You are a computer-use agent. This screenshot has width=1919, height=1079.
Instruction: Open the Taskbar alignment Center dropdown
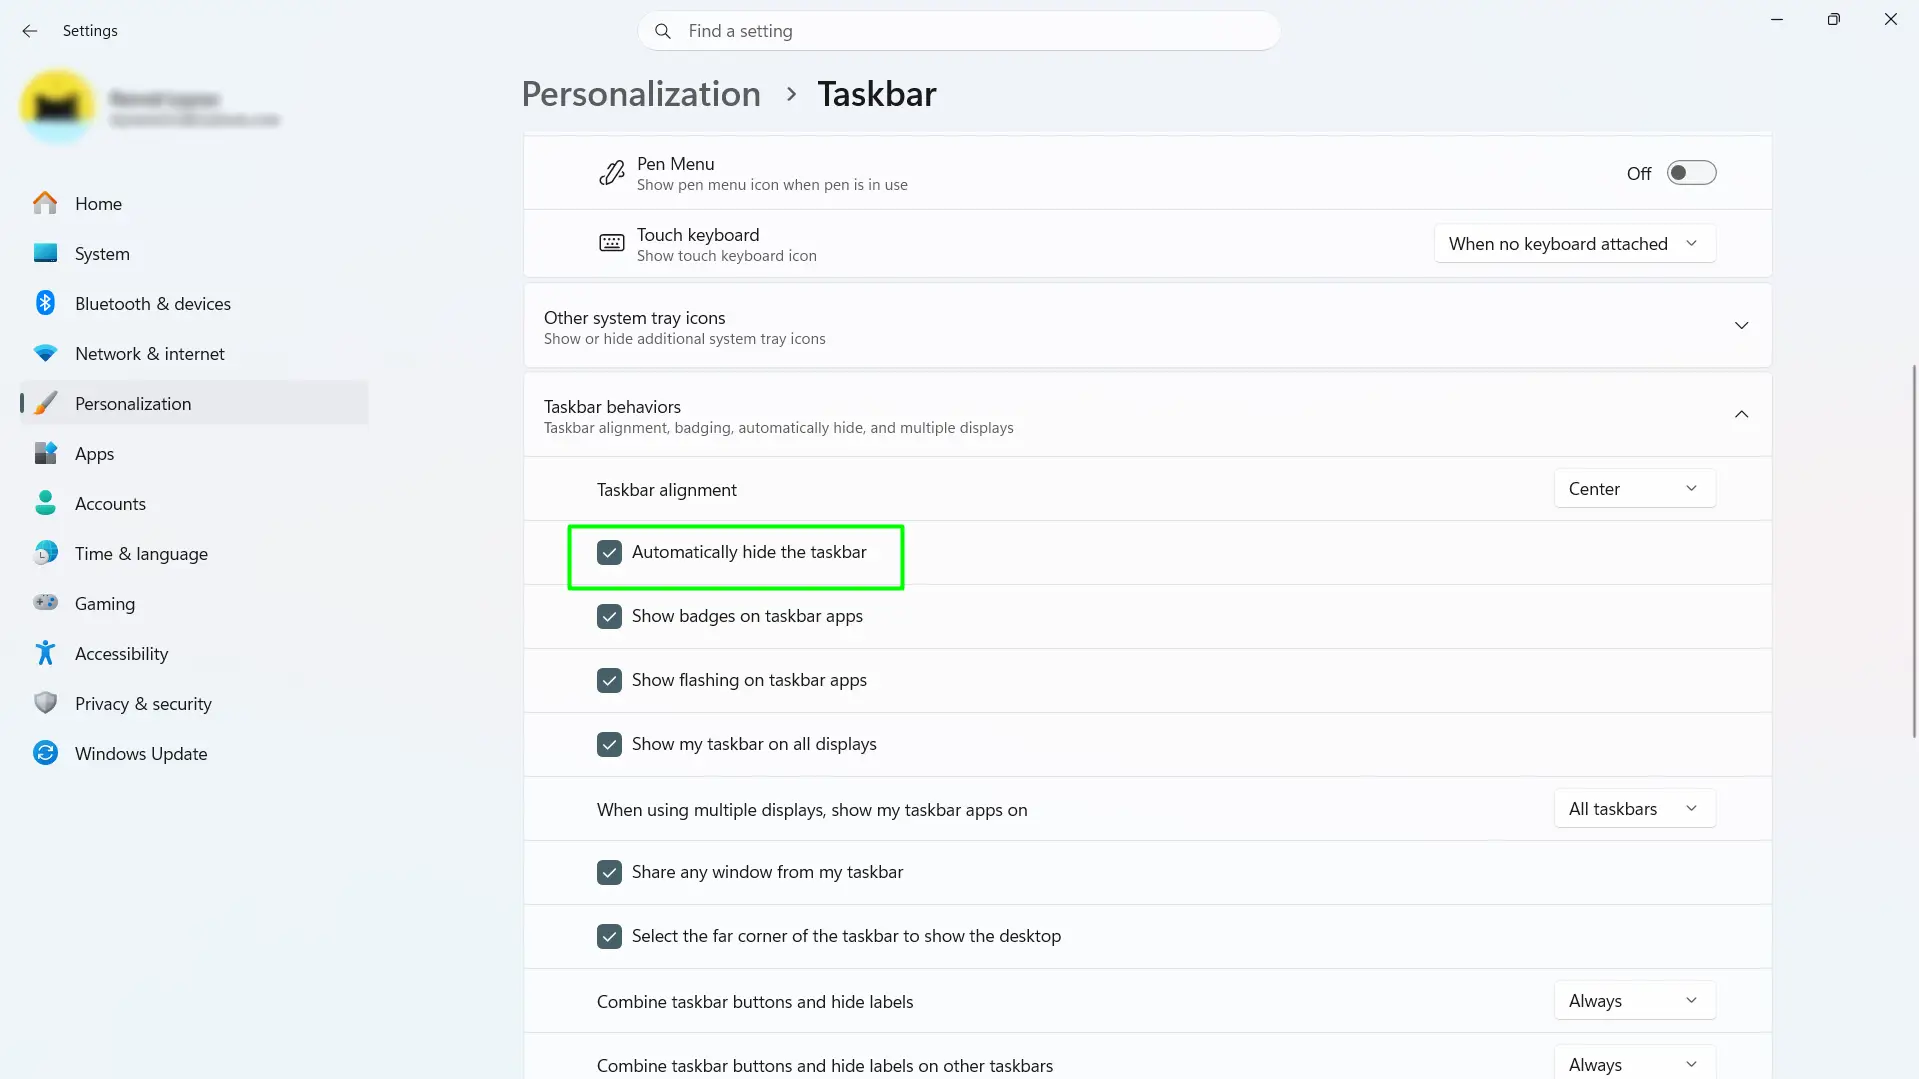[1634, 489]
